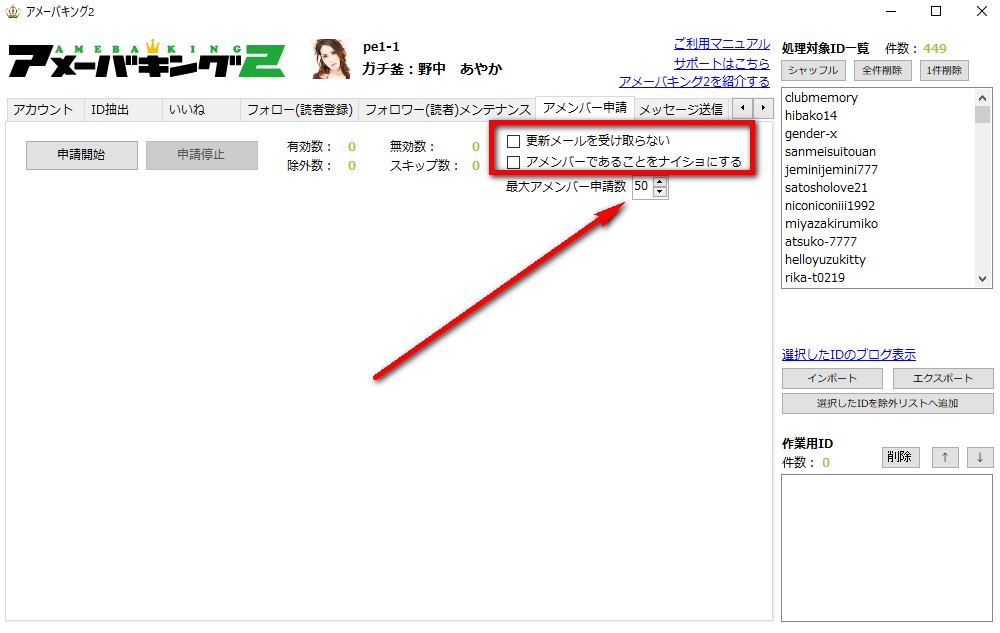Click the profile avatar thumbnail of pe1-1
This screenshot has width=1000, height=633.
click(x=331, y=59)
